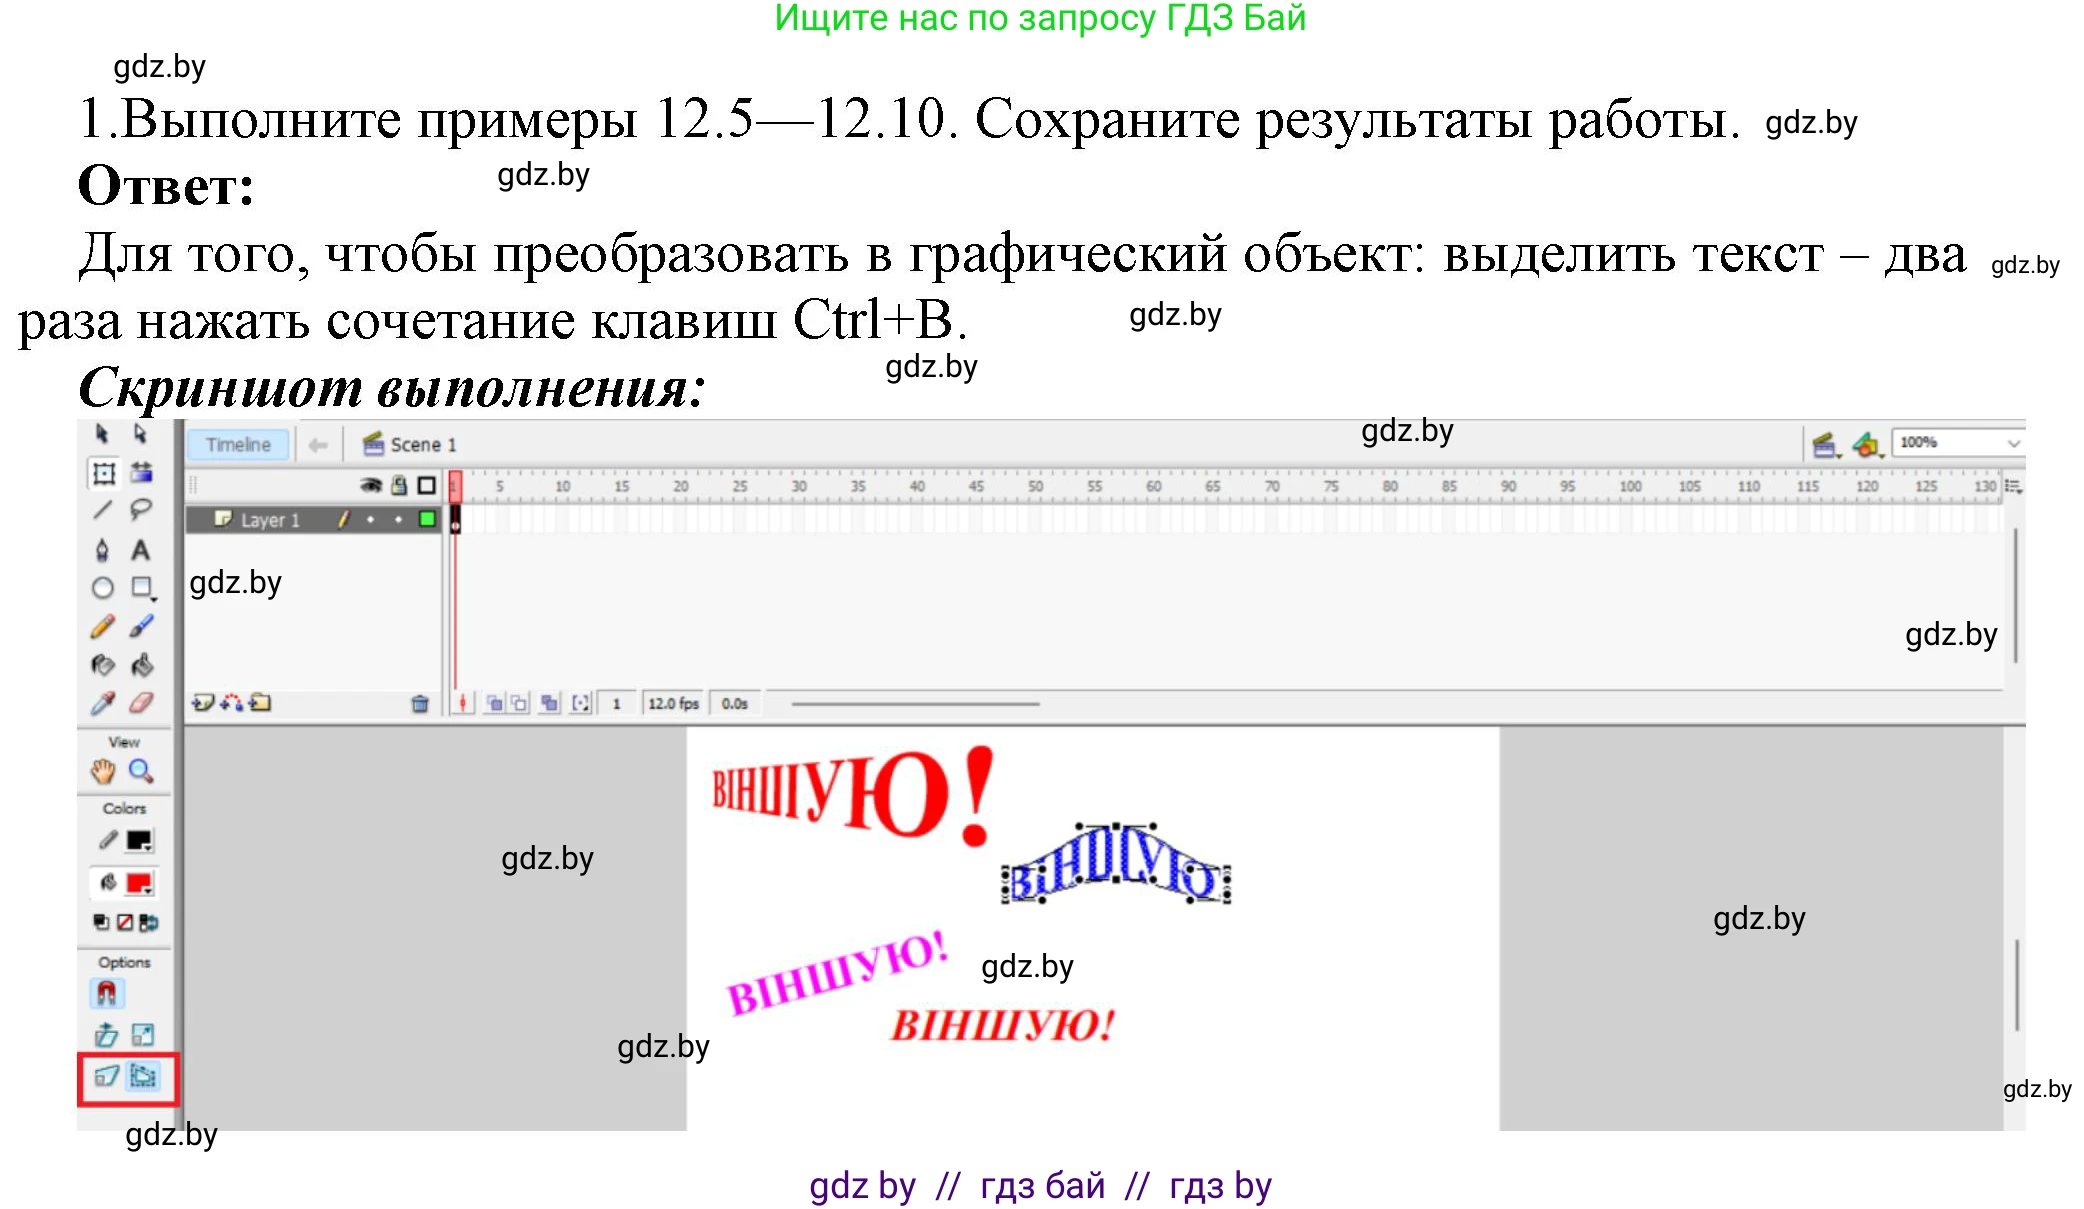Open the fill color swatch picker
This screenshot has height=1209, width=2084.
point(137,883)
